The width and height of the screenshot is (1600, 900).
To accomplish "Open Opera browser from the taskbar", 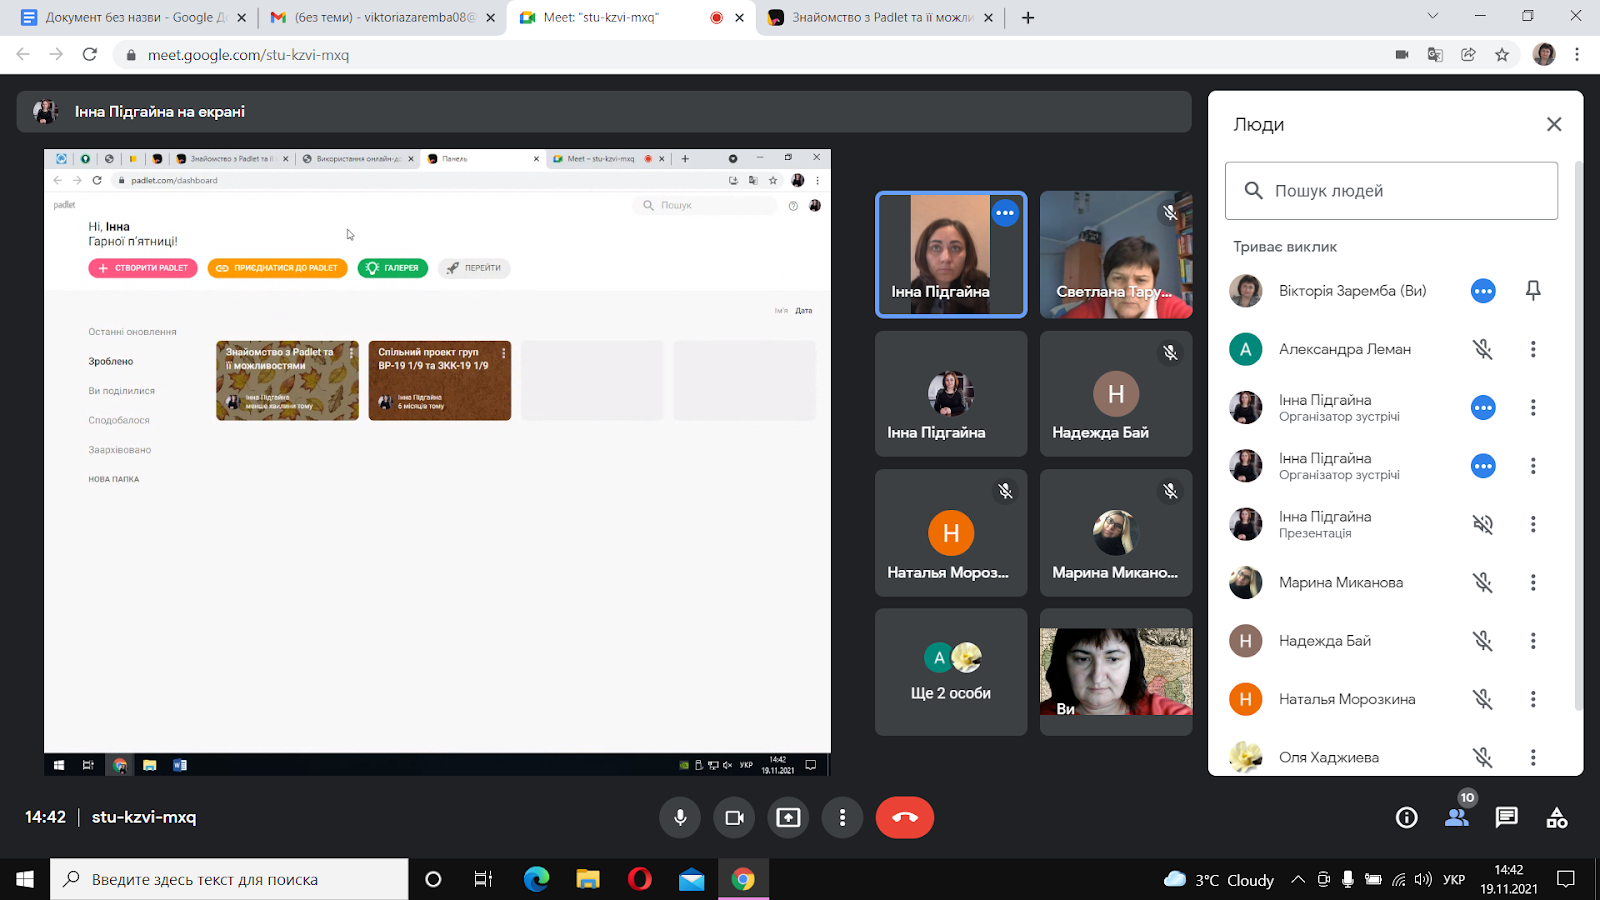I will click(x=639, y=879).
